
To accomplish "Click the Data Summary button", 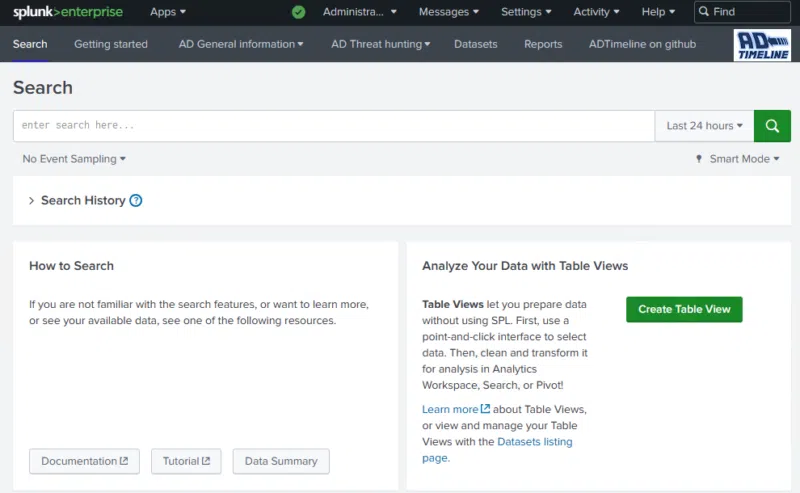I will pos(281,461).
